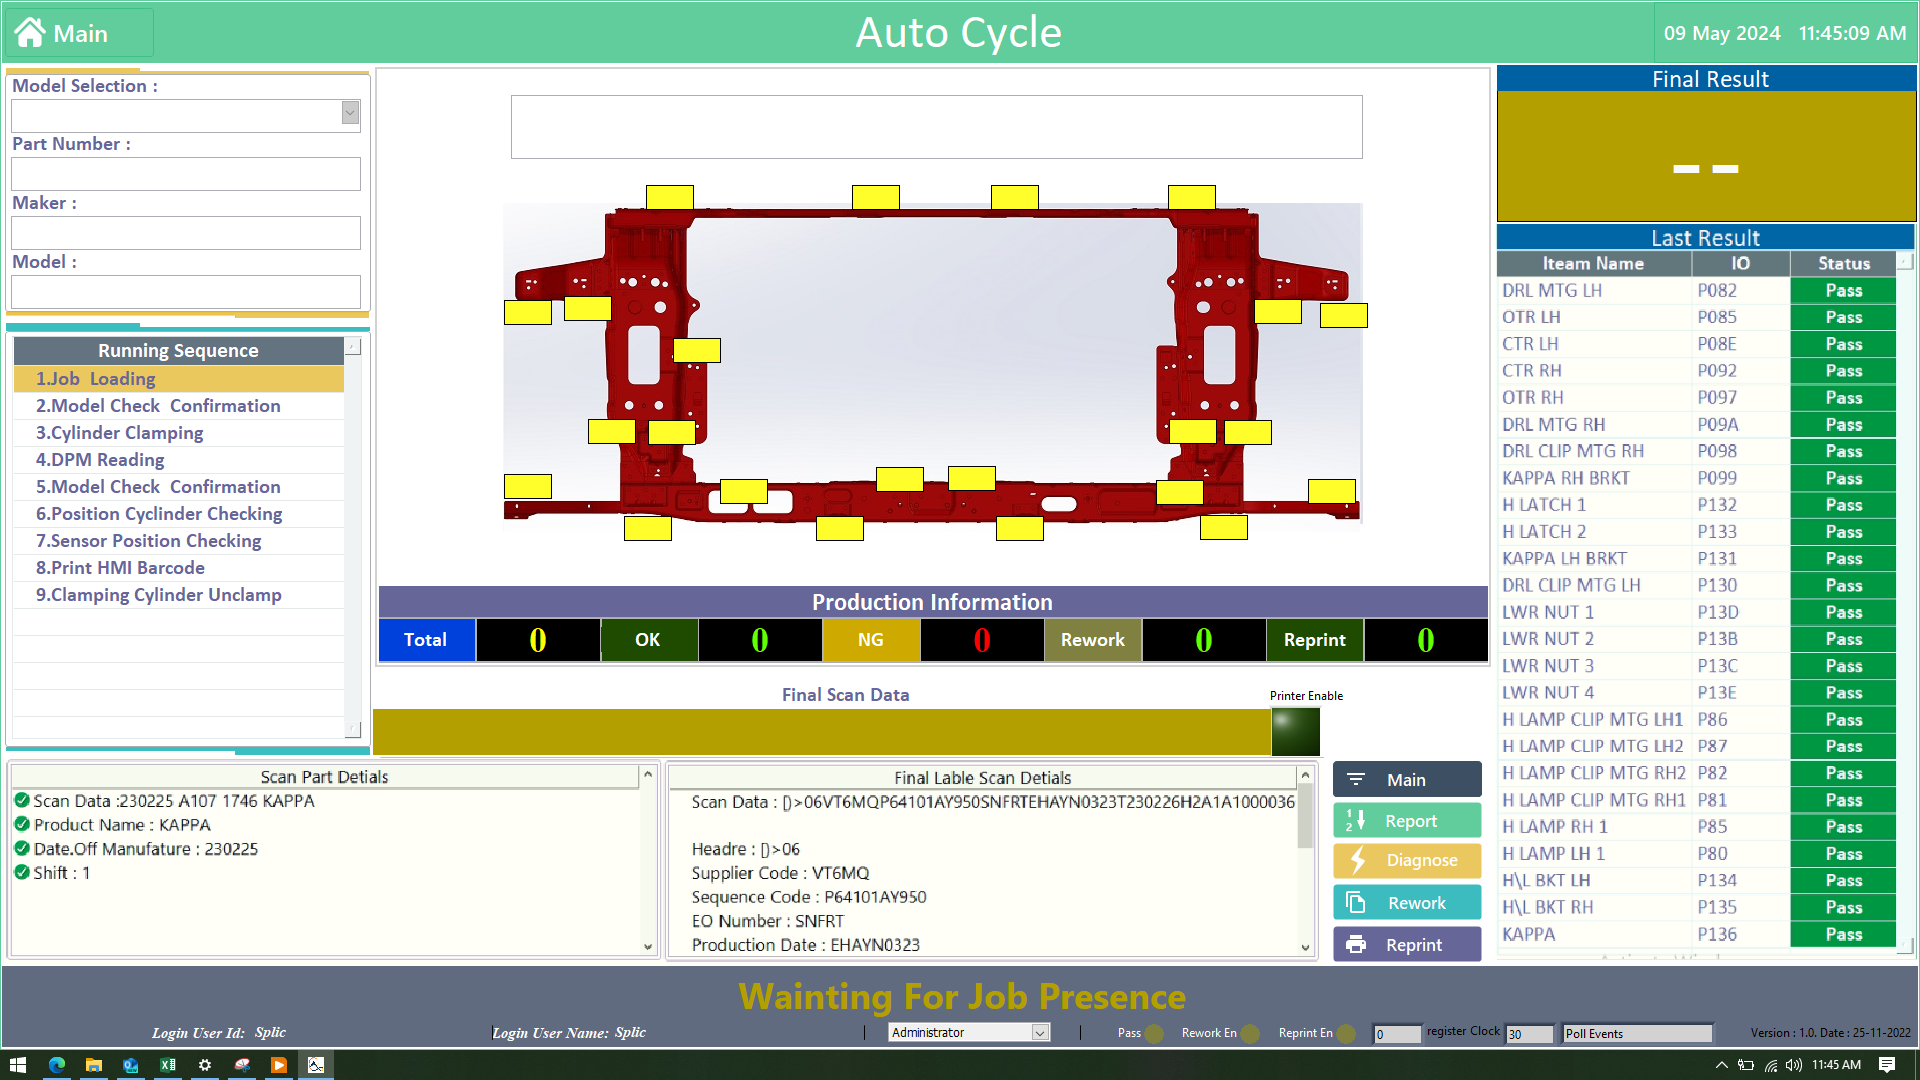Toggle the Reprint En indicator
The width and height of the screenshot is (1920, 1080).
(x=1346, y=1034)
